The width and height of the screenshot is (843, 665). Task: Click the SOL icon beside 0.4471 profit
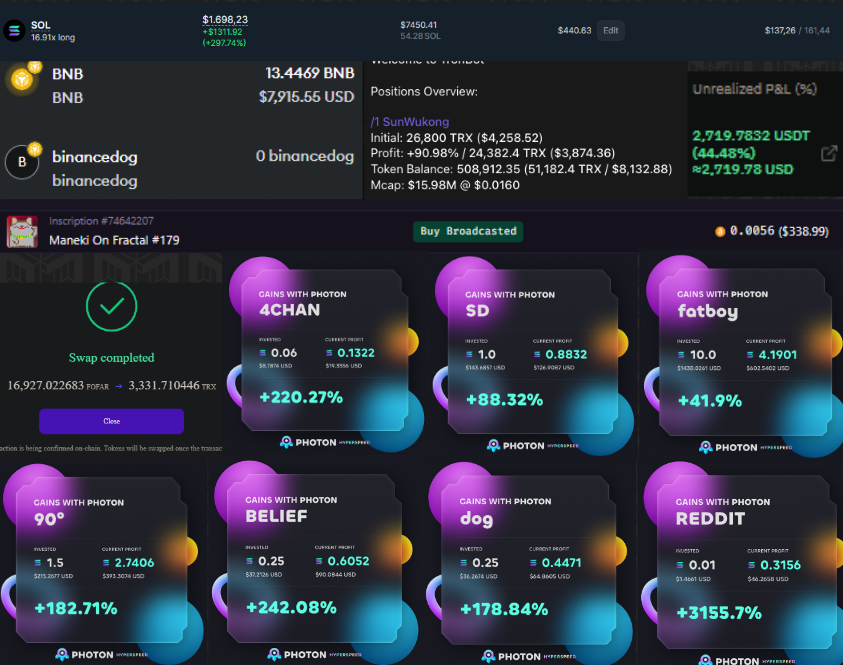click(533, 563)
